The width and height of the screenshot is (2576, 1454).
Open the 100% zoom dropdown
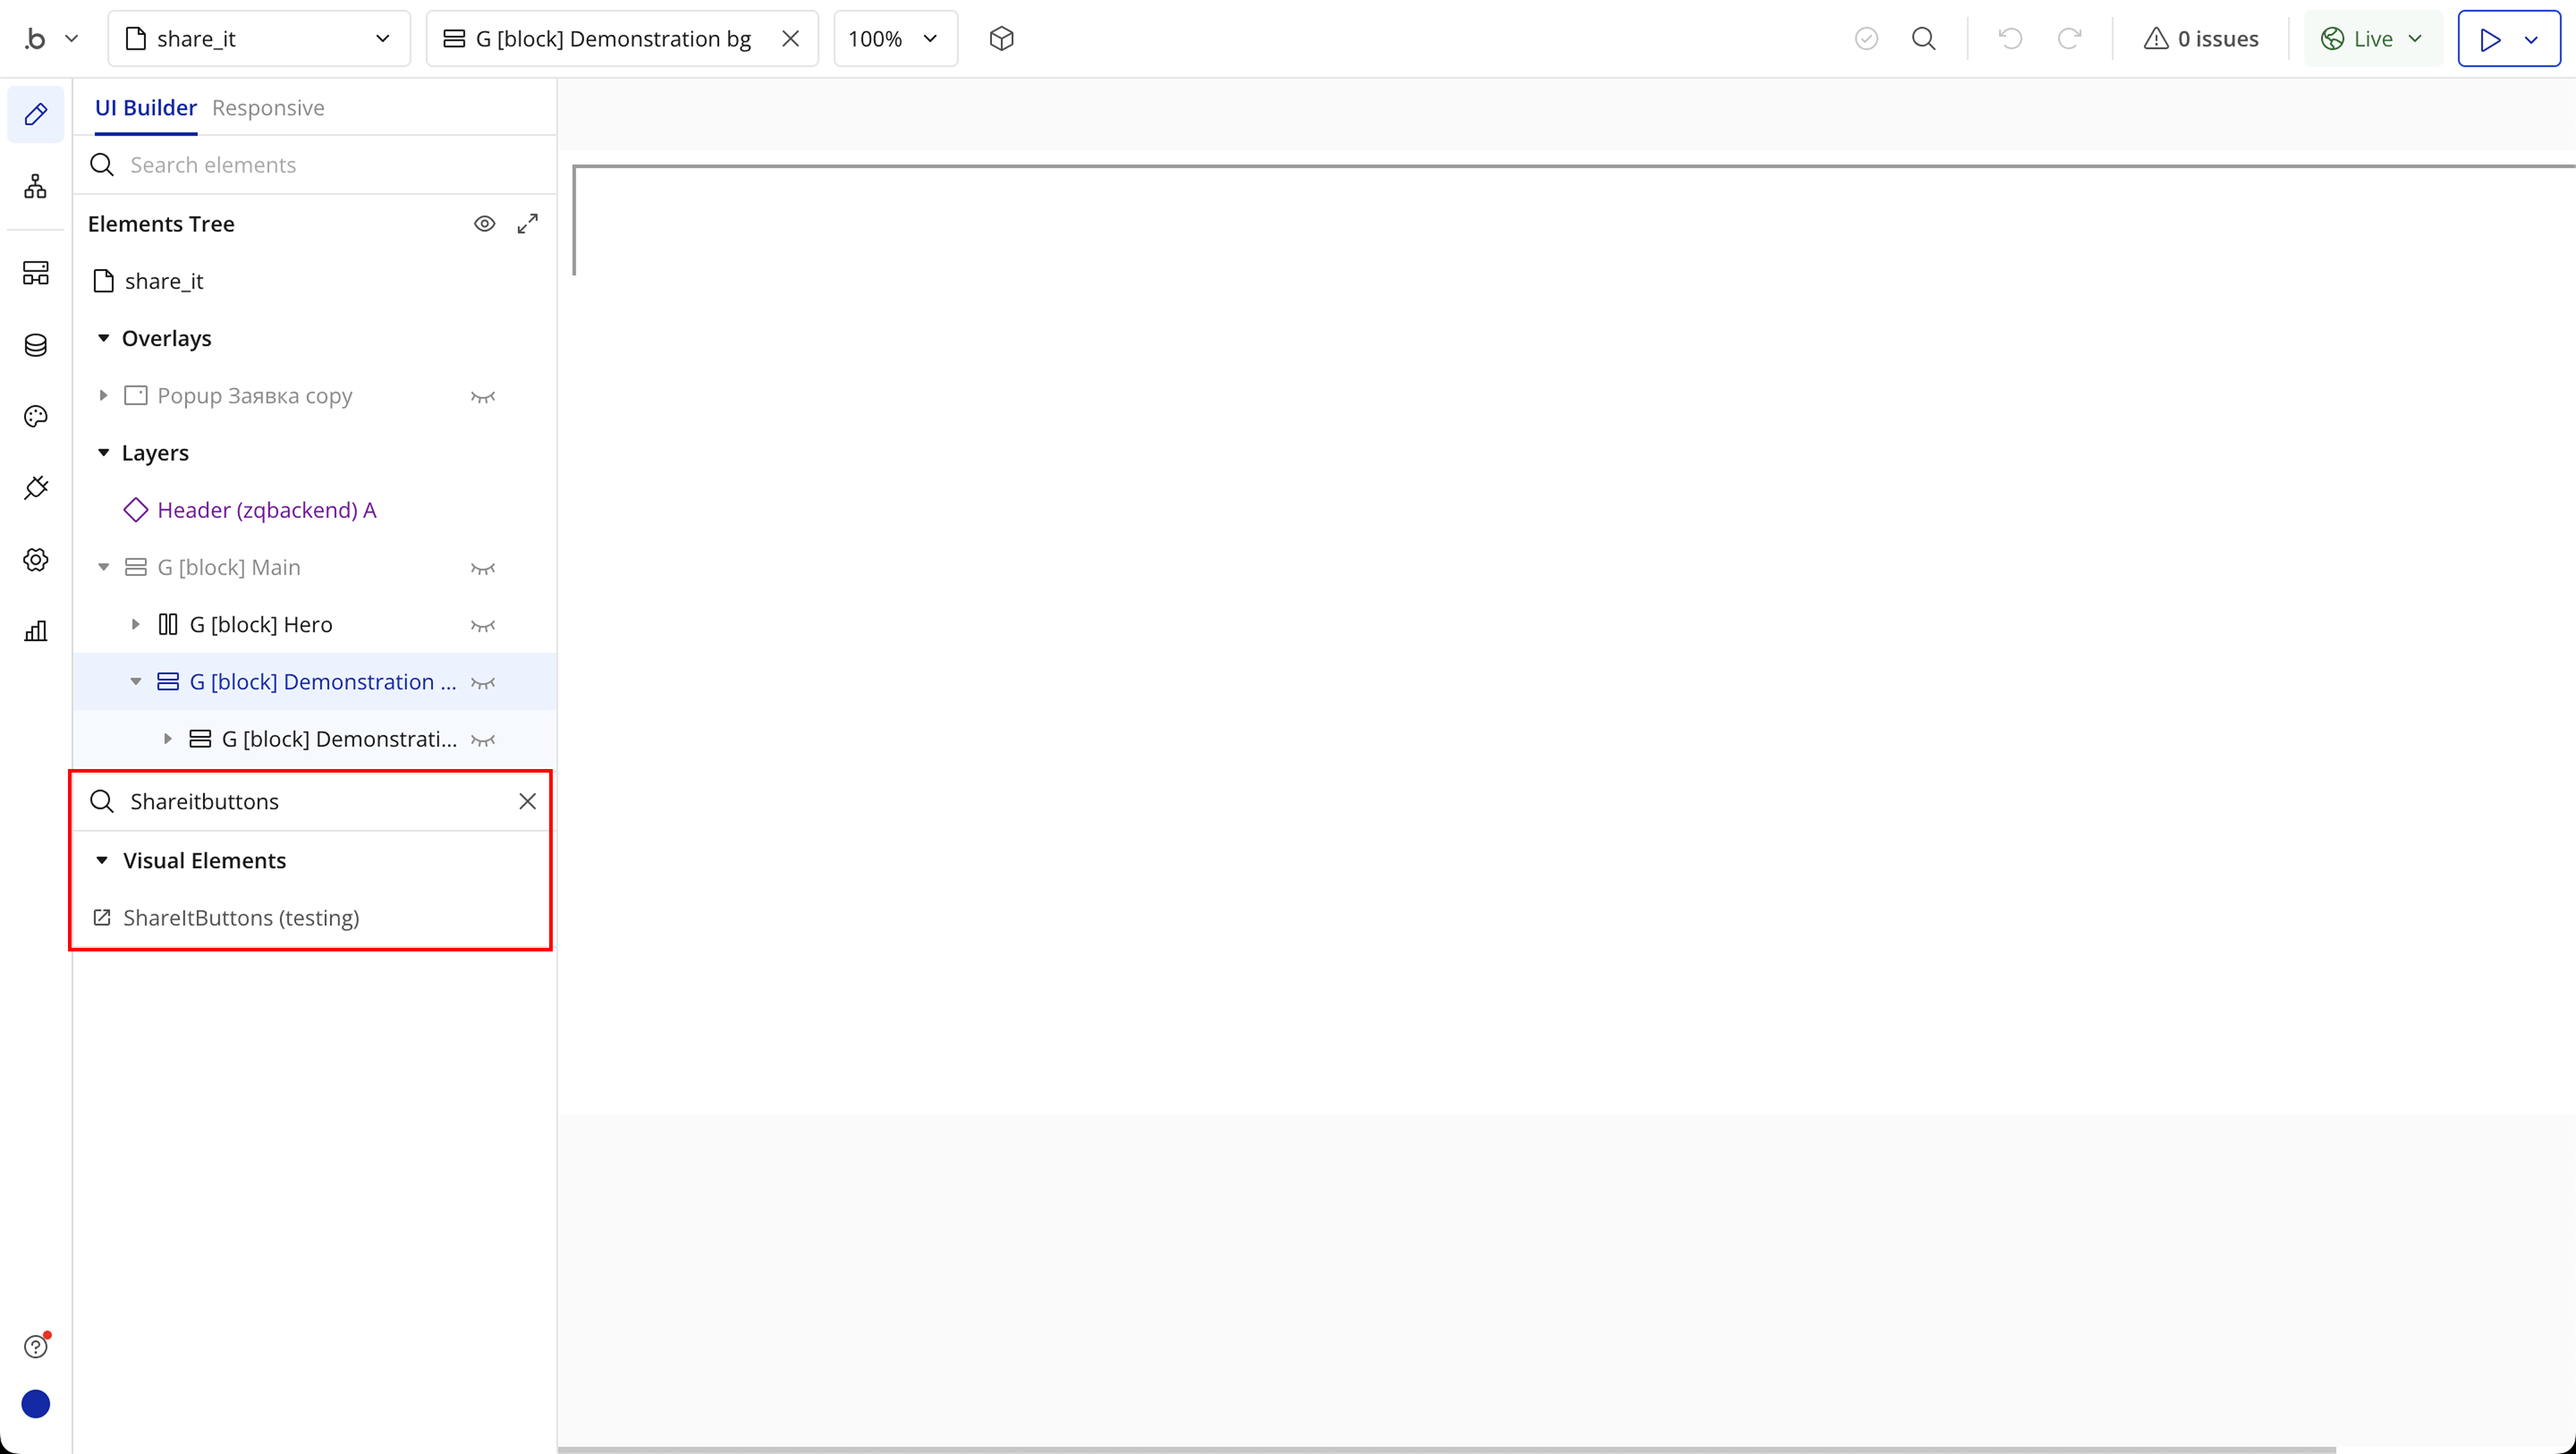tap(894, 39)
